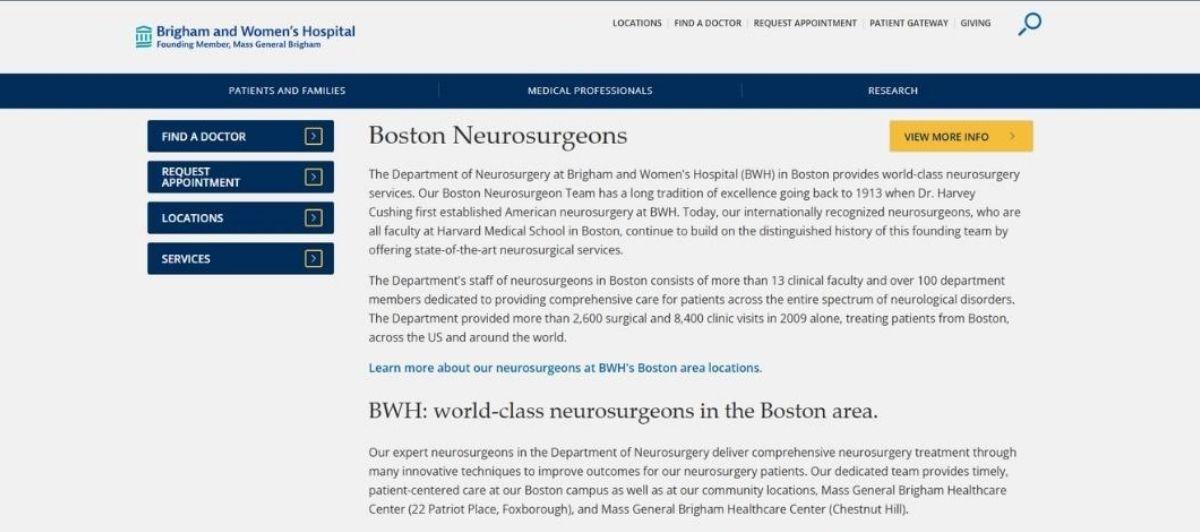Click 'BWH: world-class neurosurgeons in the Boston area' heading
Viewport: 1200px width, 532px height.
(x=623, y=411)
